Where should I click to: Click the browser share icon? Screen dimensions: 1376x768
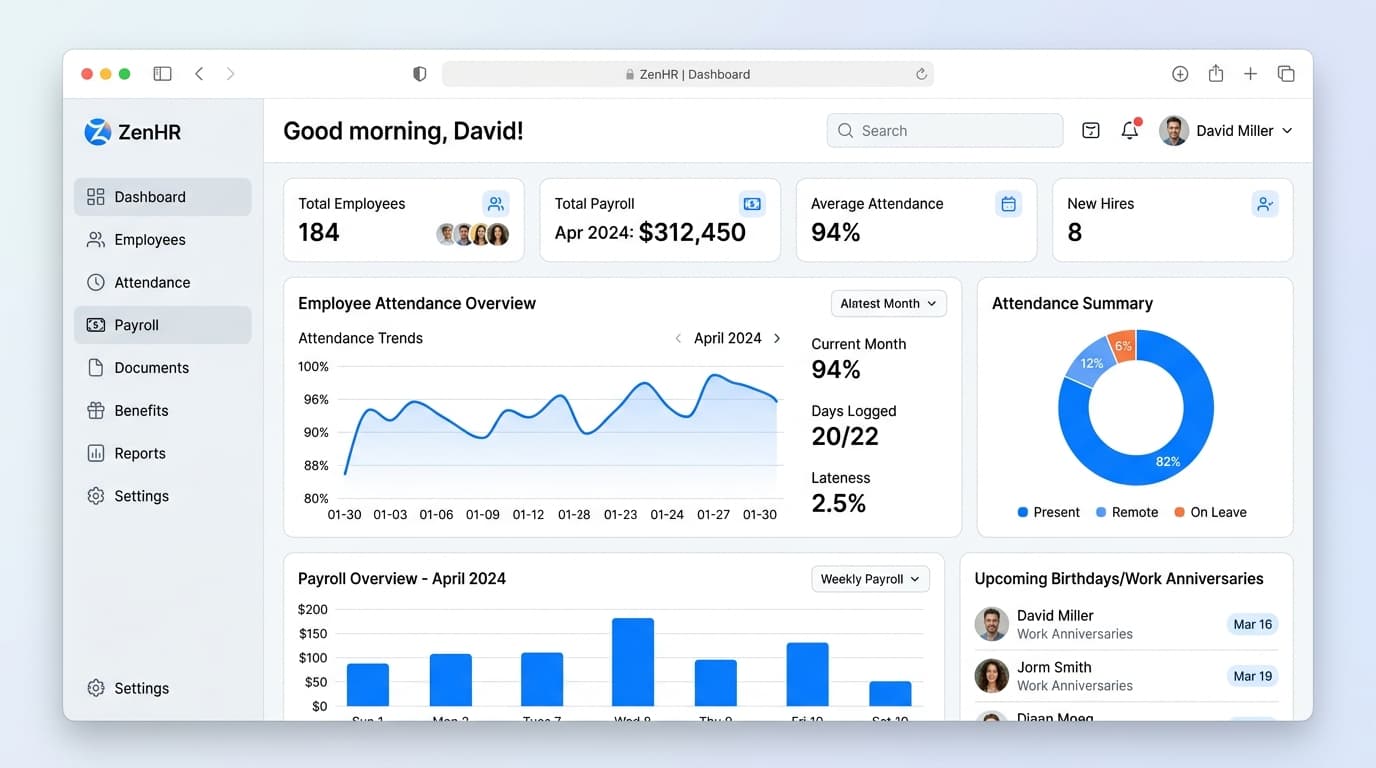(1216, 74)
